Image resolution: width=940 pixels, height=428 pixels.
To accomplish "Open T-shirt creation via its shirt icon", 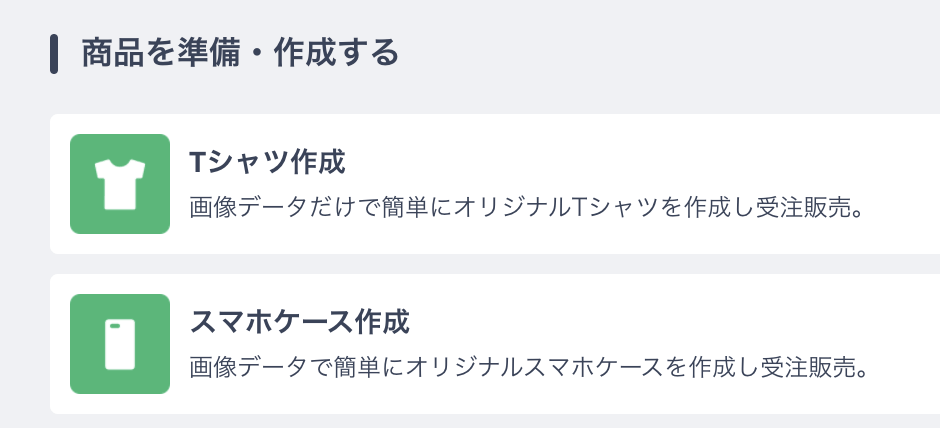I will tap(120, 186).
